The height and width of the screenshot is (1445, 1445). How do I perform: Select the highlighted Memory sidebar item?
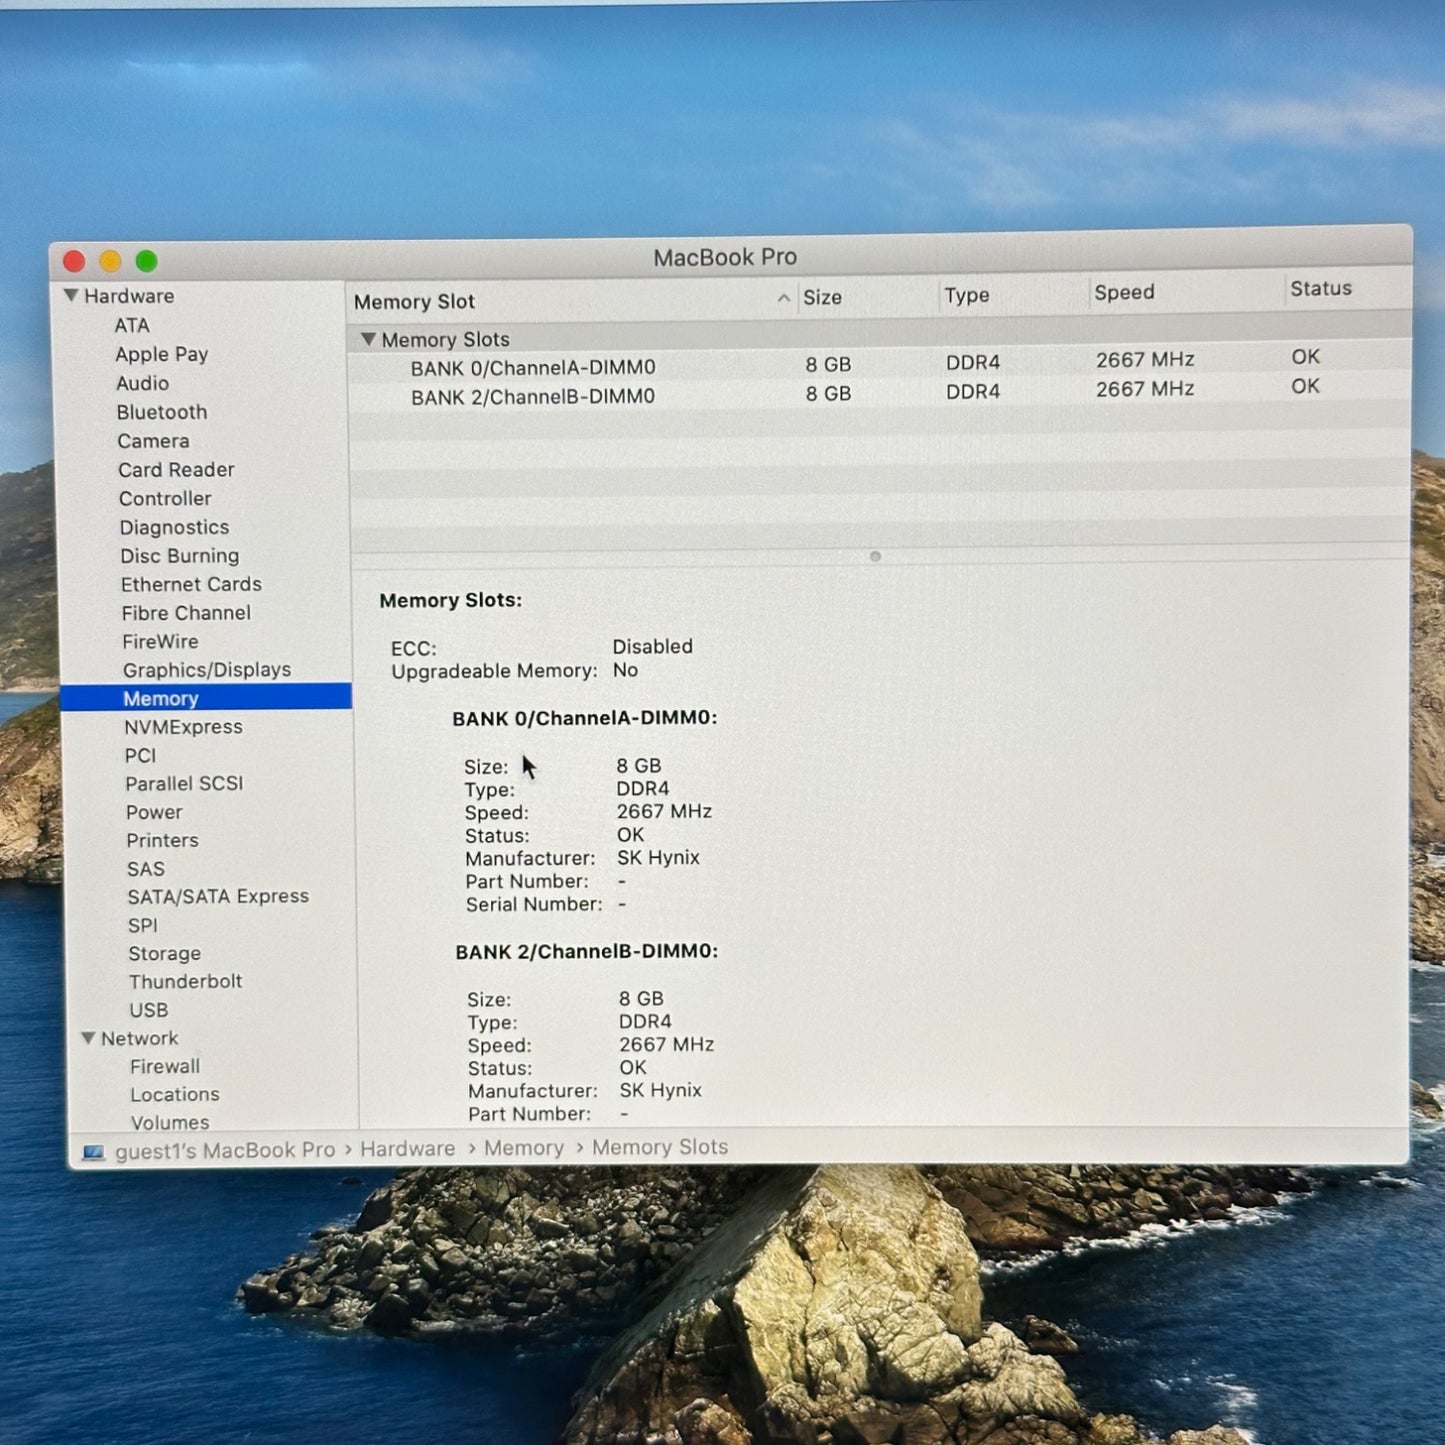[207, 698]
